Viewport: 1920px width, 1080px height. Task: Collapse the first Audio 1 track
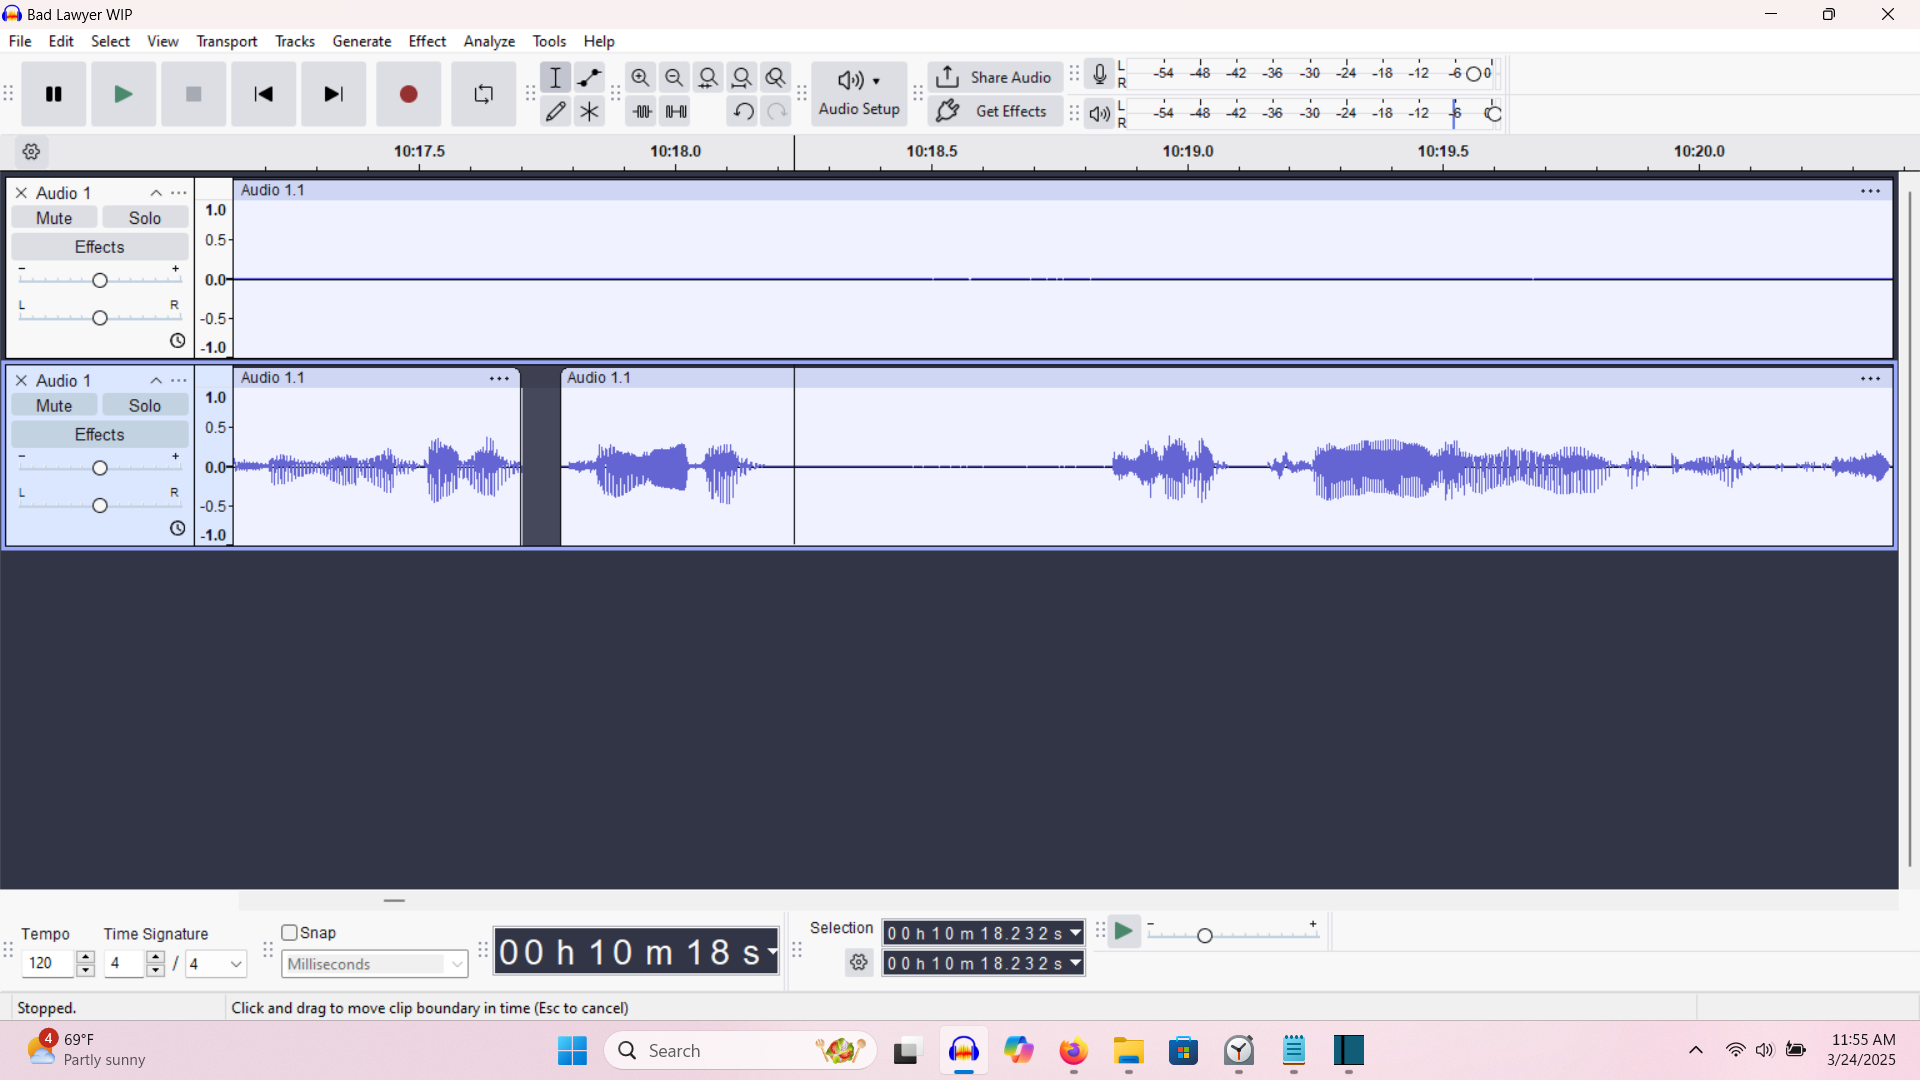coord(156,193)
